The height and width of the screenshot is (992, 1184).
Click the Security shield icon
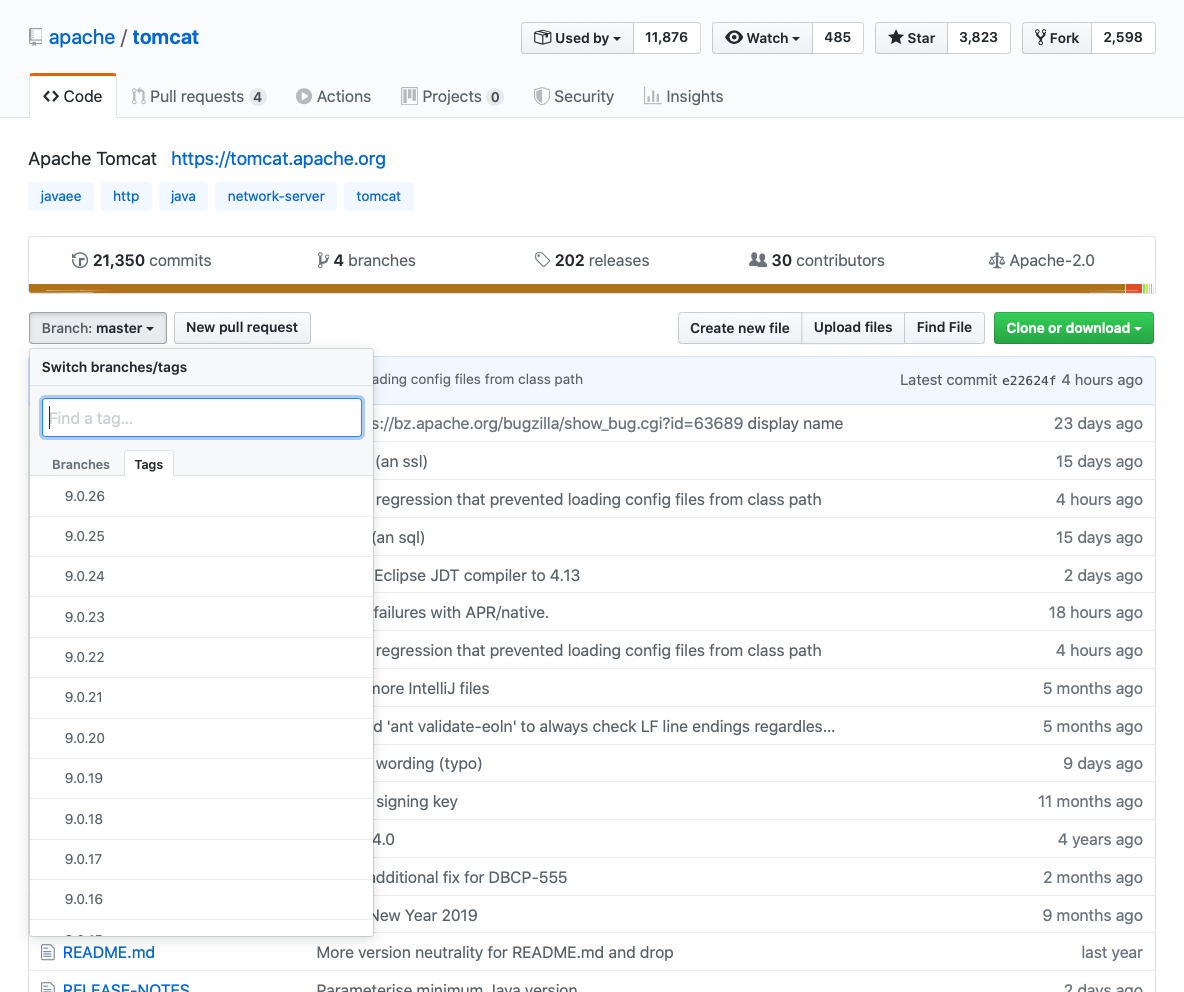point(541,96)
